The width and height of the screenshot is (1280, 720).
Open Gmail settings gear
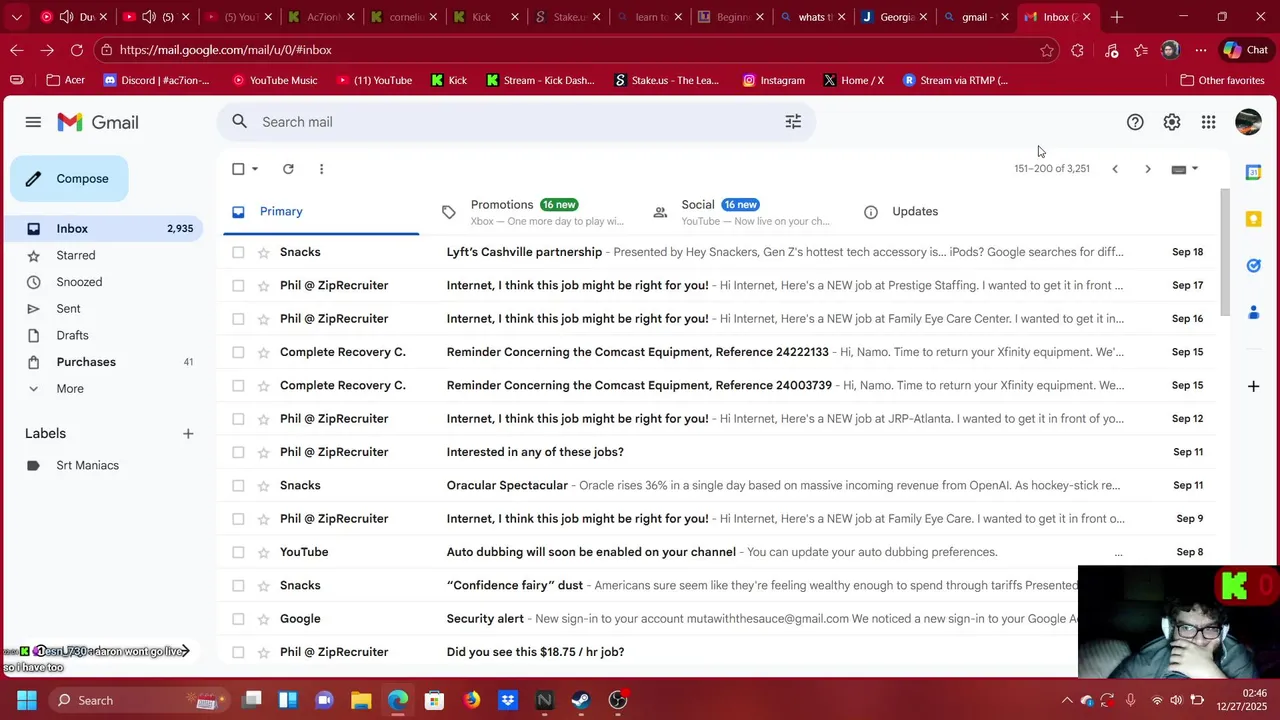1172,122
